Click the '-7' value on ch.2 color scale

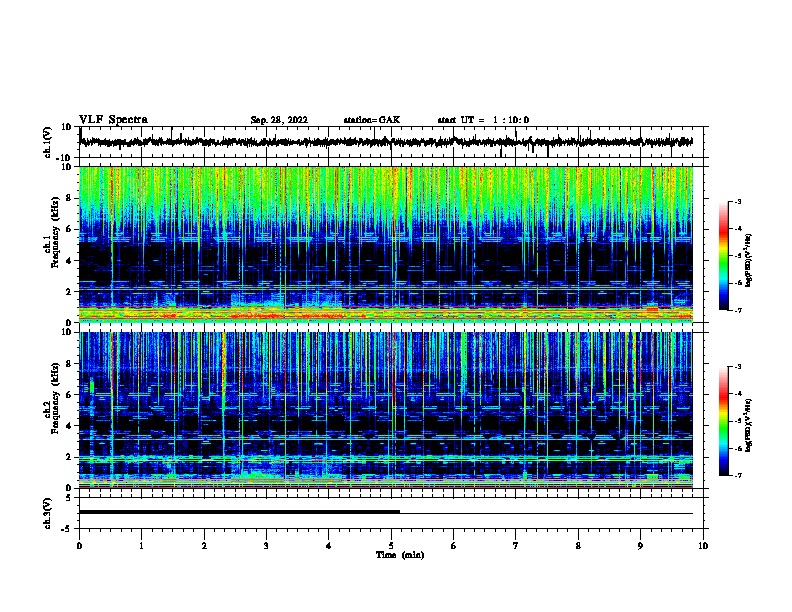(x=737, y=475)
